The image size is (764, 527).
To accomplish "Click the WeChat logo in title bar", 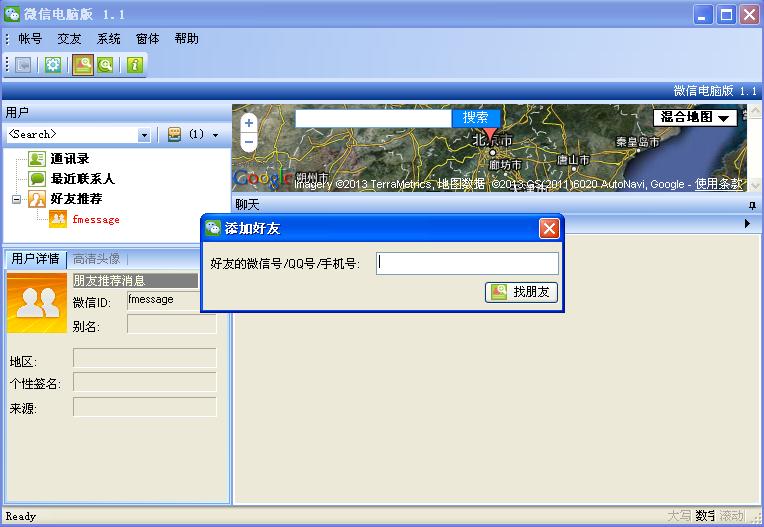I will (x=12, y=14).
